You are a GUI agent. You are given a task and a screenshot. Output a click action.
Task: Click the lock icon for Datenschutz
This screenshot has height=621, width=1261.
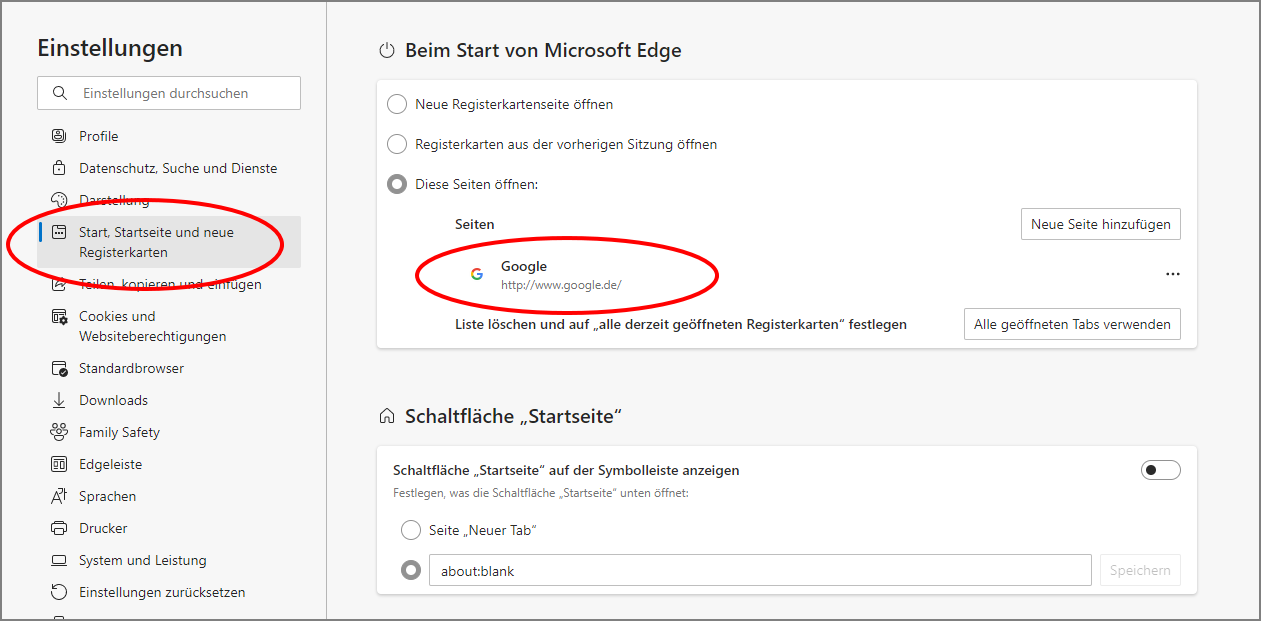pos(59,168)
